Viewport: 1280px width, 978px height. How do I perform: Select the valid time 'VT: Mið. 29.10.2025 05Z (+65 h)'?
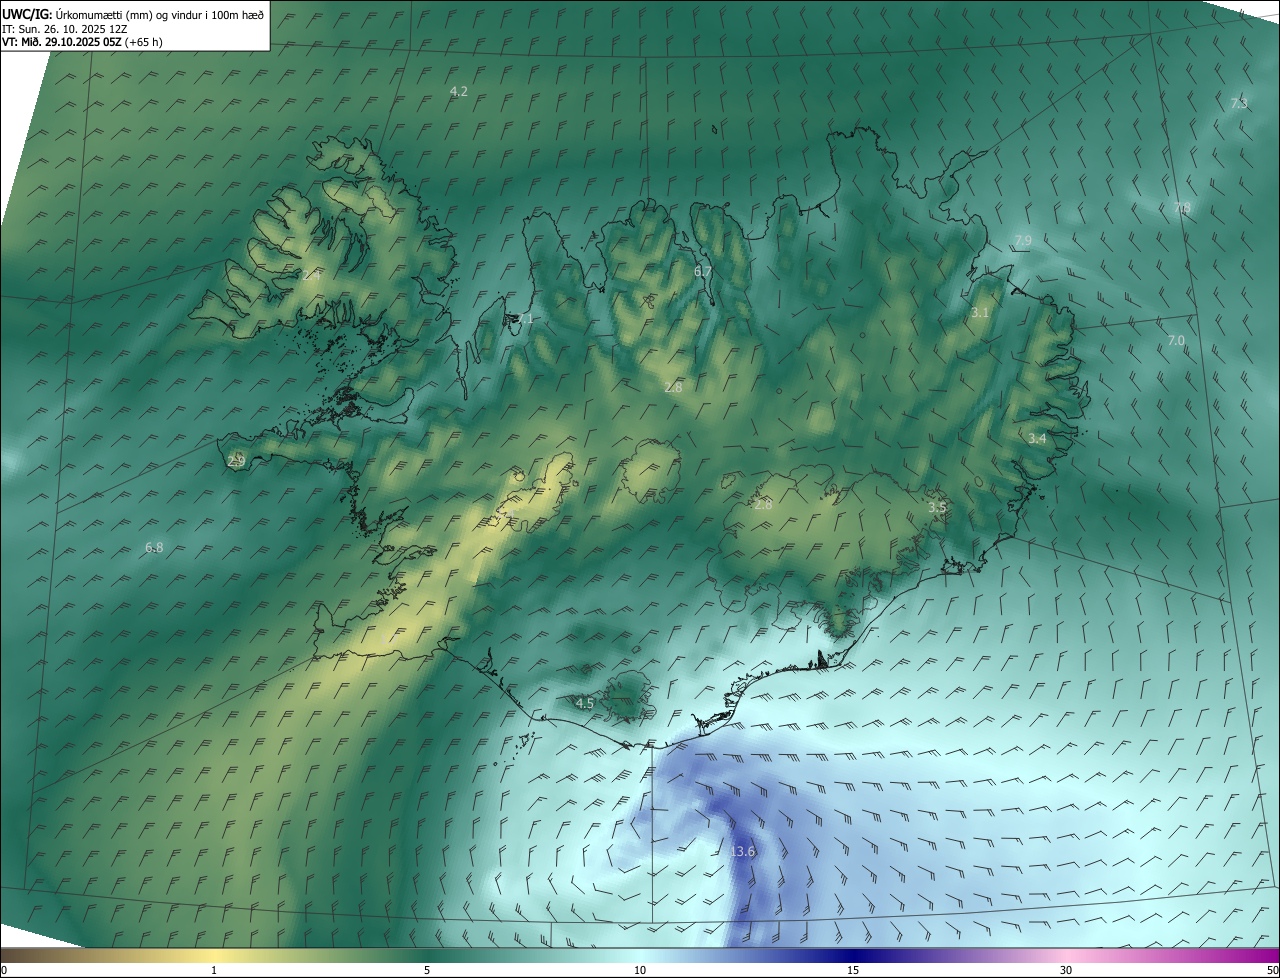[82, 42]
